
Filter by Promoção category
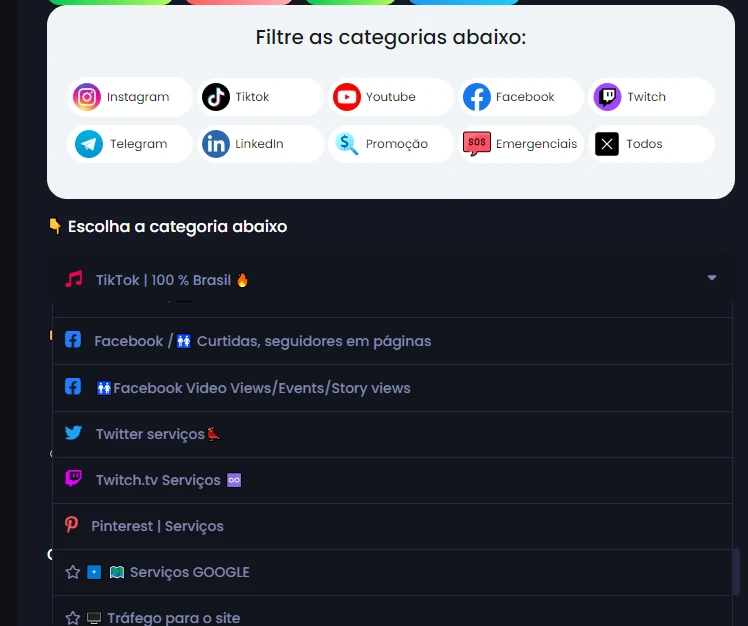point(391,144)
